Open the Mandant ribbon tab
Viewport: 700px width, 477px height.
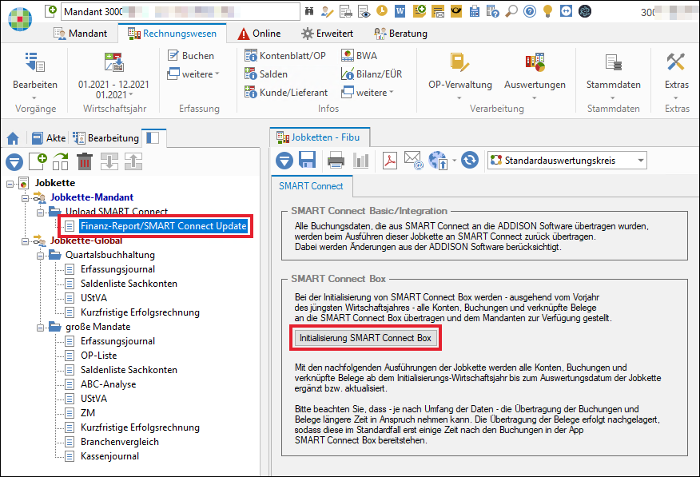pyautogui.click(x=80, y=33)
